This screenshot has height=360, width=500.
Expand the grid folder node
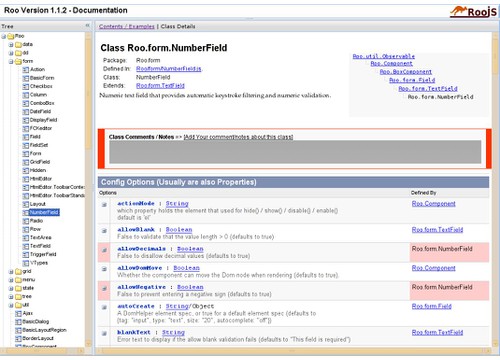point(11,271)
